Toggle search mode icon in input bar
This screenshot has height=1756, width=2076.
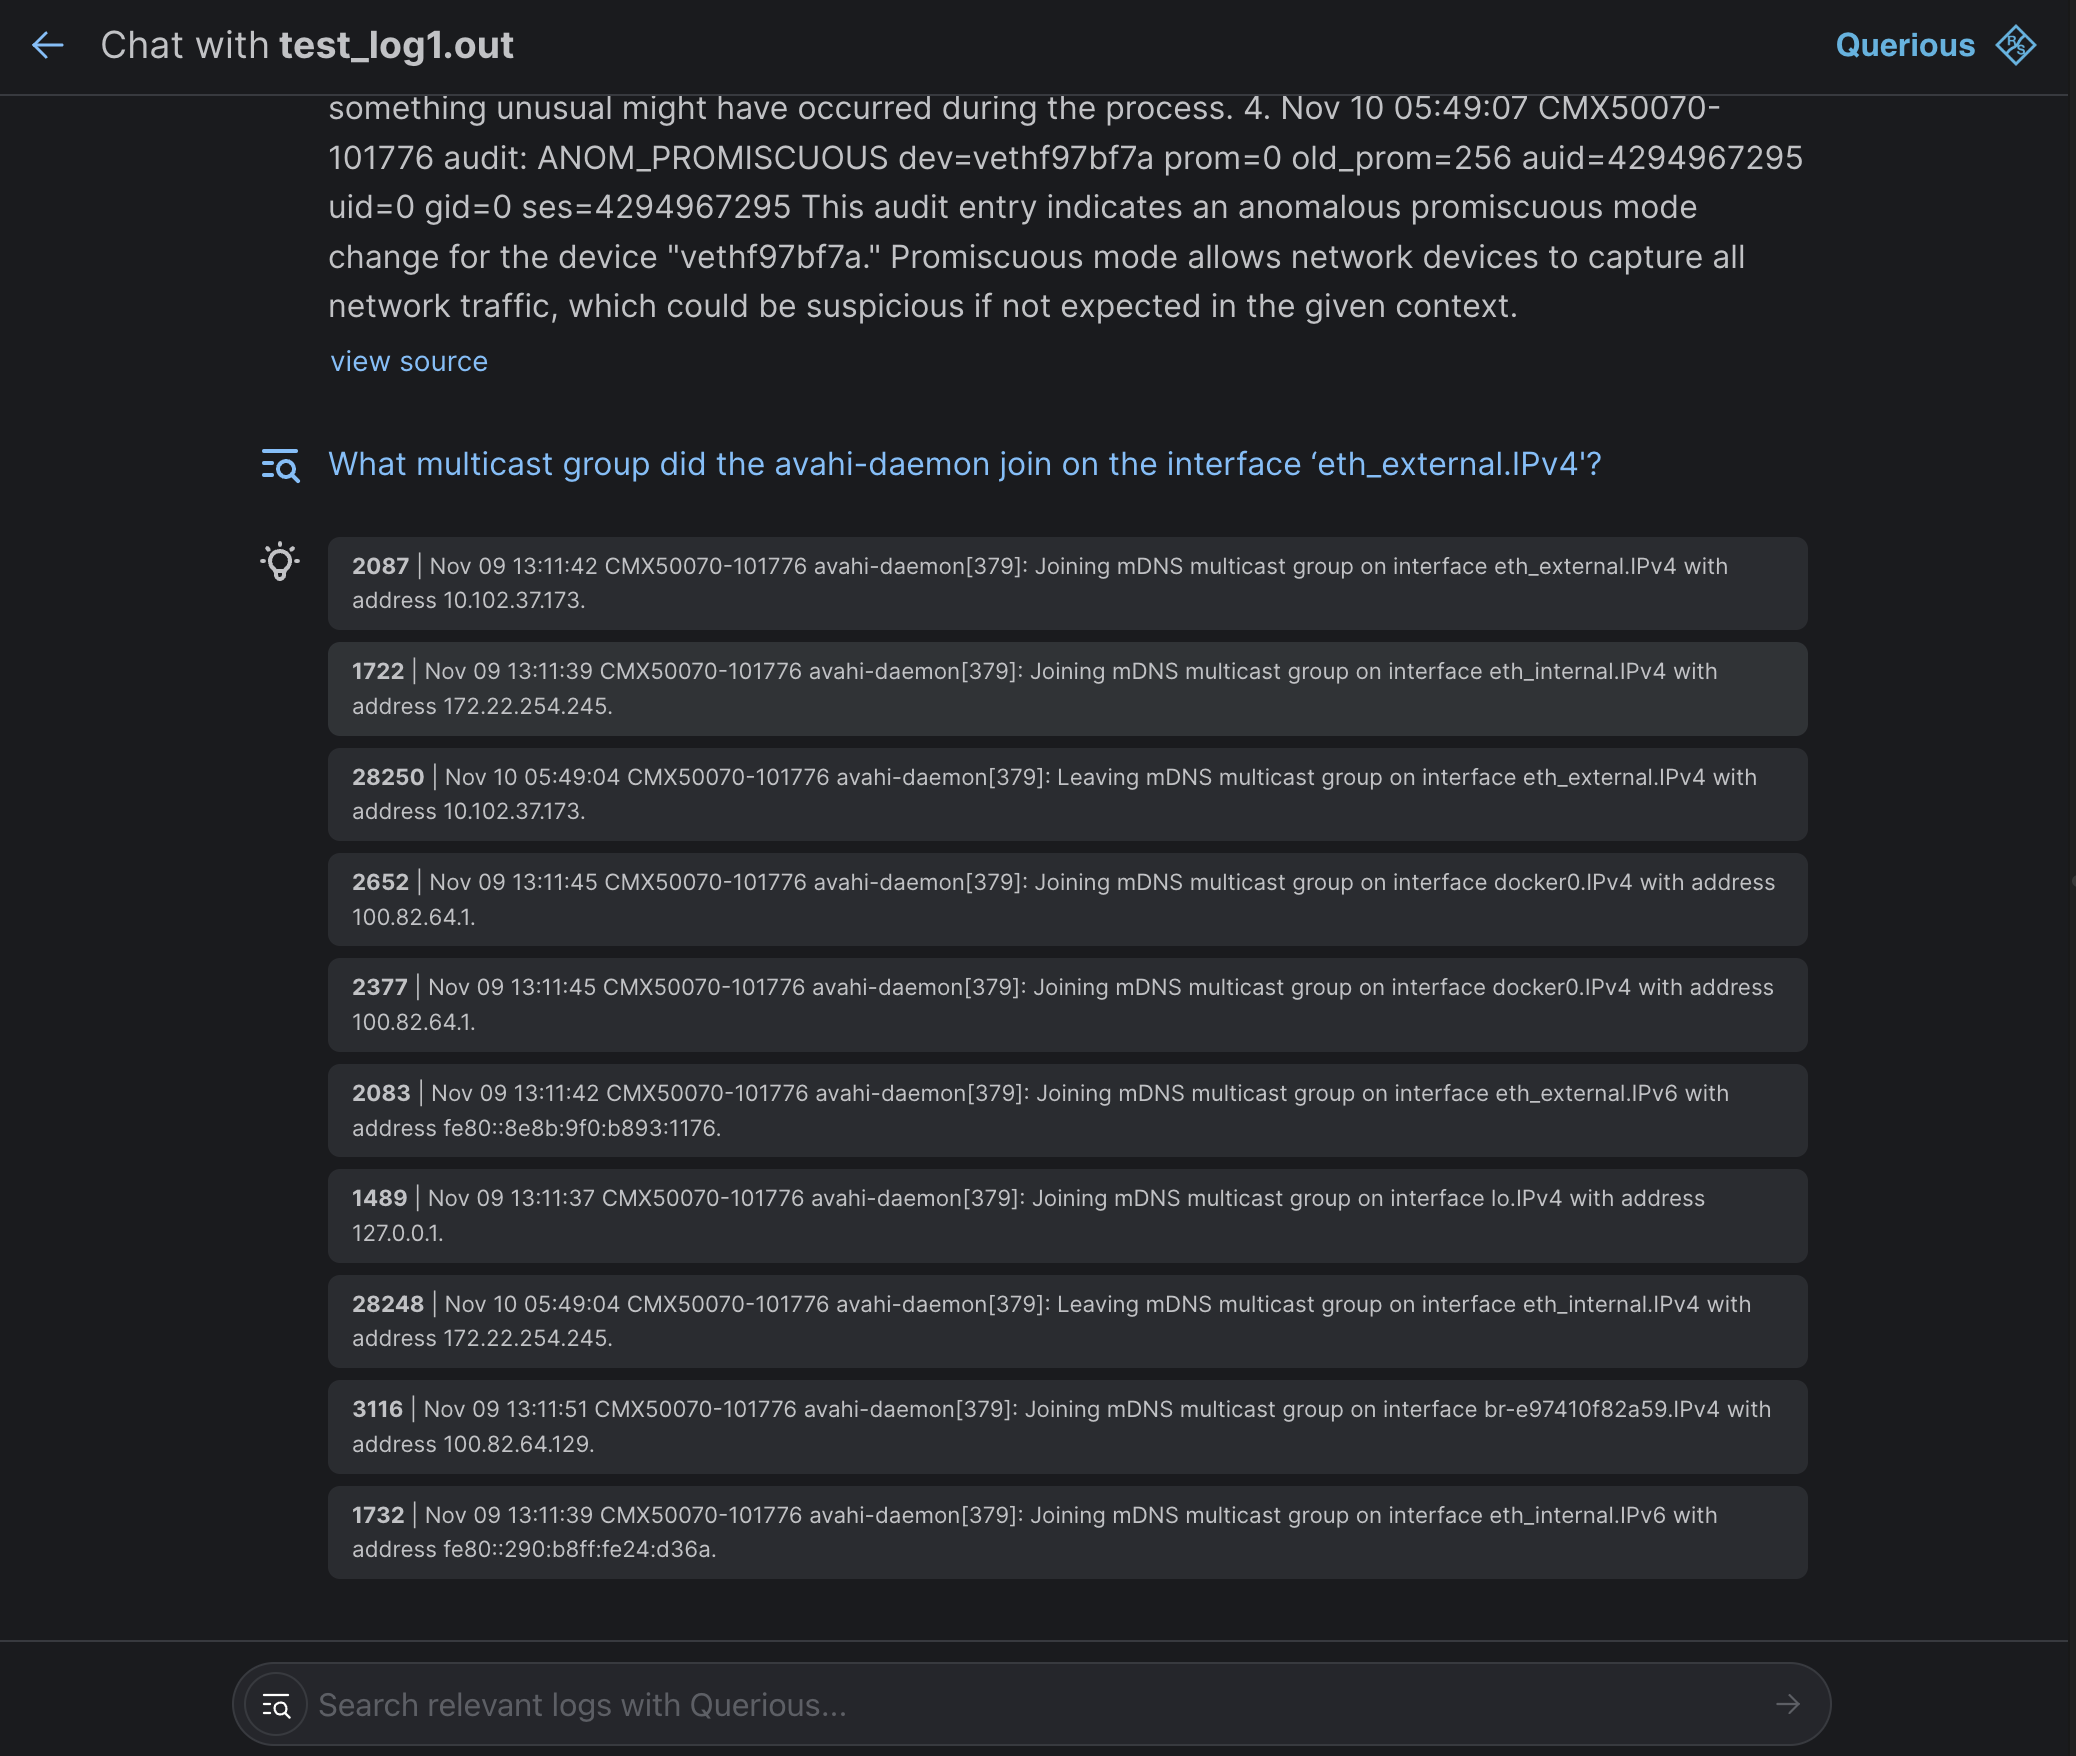tap(276, 1705)
